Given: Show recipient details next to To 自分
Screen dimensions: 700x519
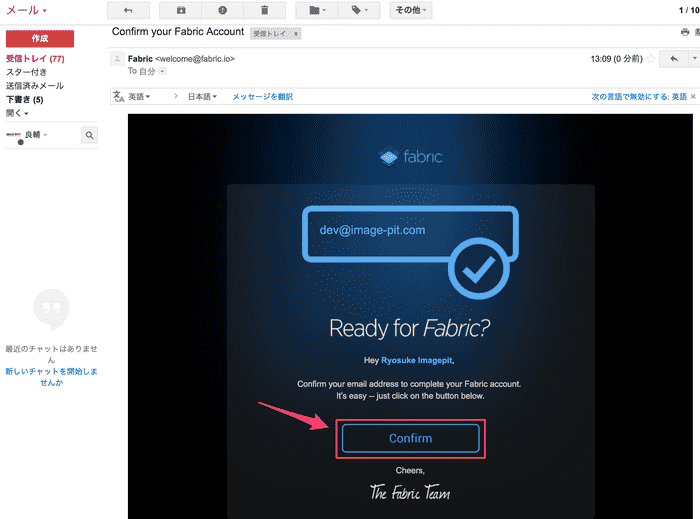Looking at the screenshot, I should (162, 72).
